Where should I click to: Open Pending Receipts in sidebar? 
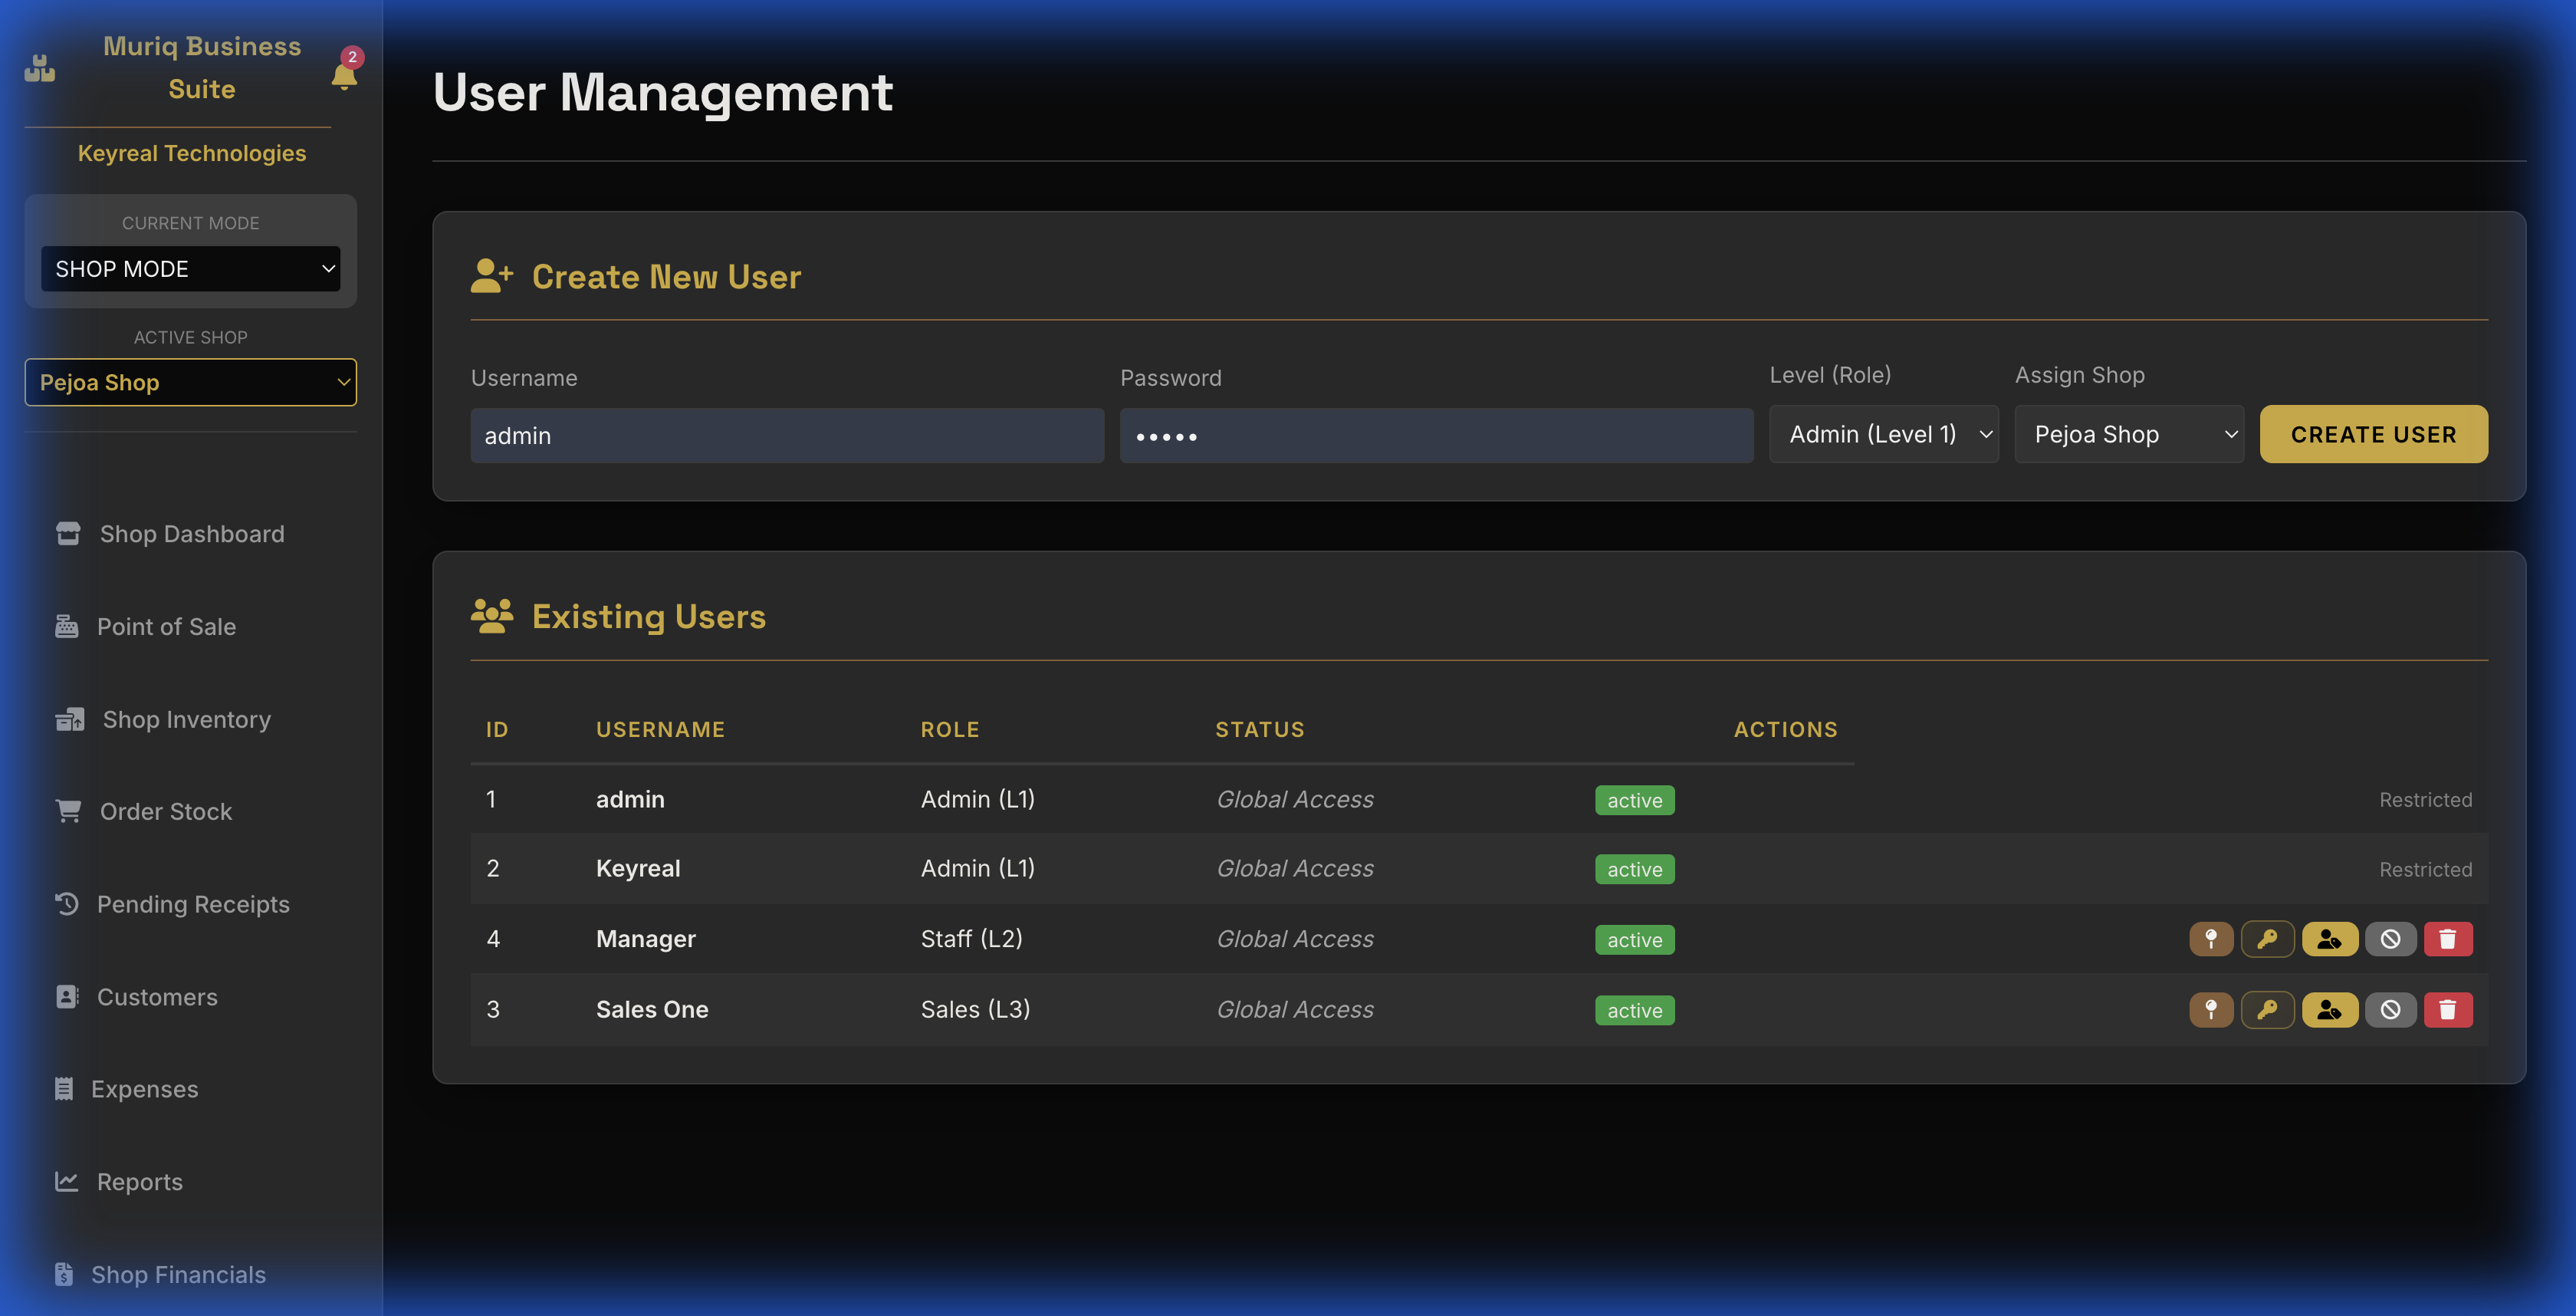[x=192, y=905]
